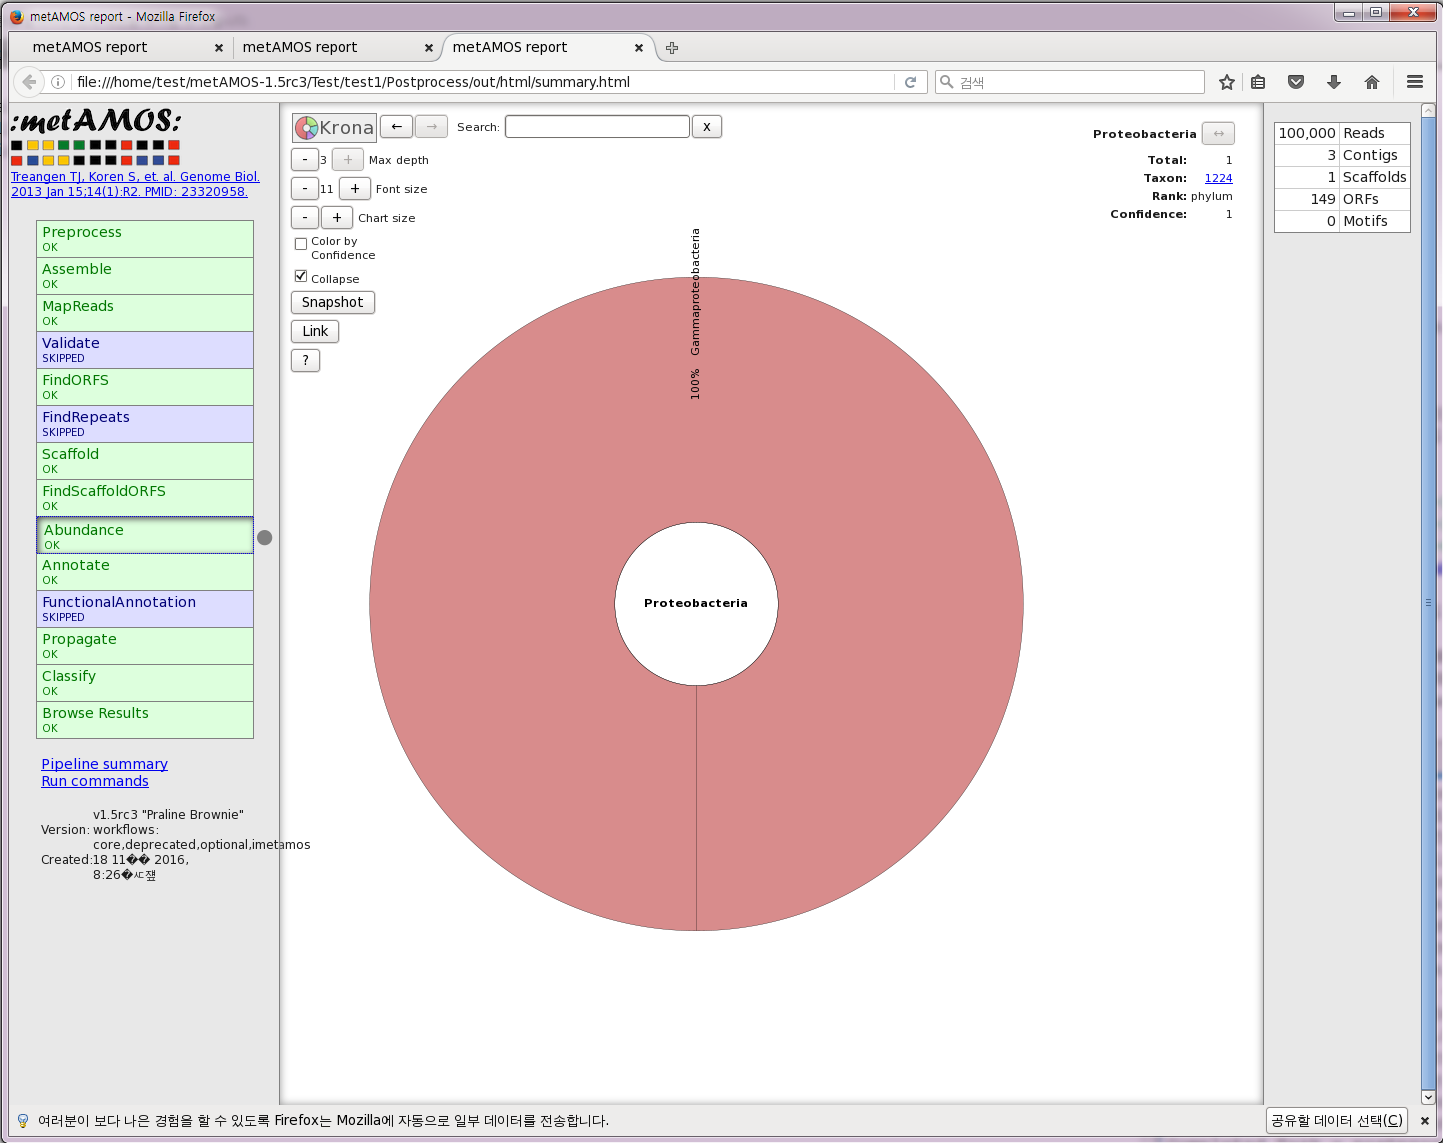The height and width of the screenshot is (1143, 1443).
Task: Go to the Firefox home page icon
Action: 1371,82
